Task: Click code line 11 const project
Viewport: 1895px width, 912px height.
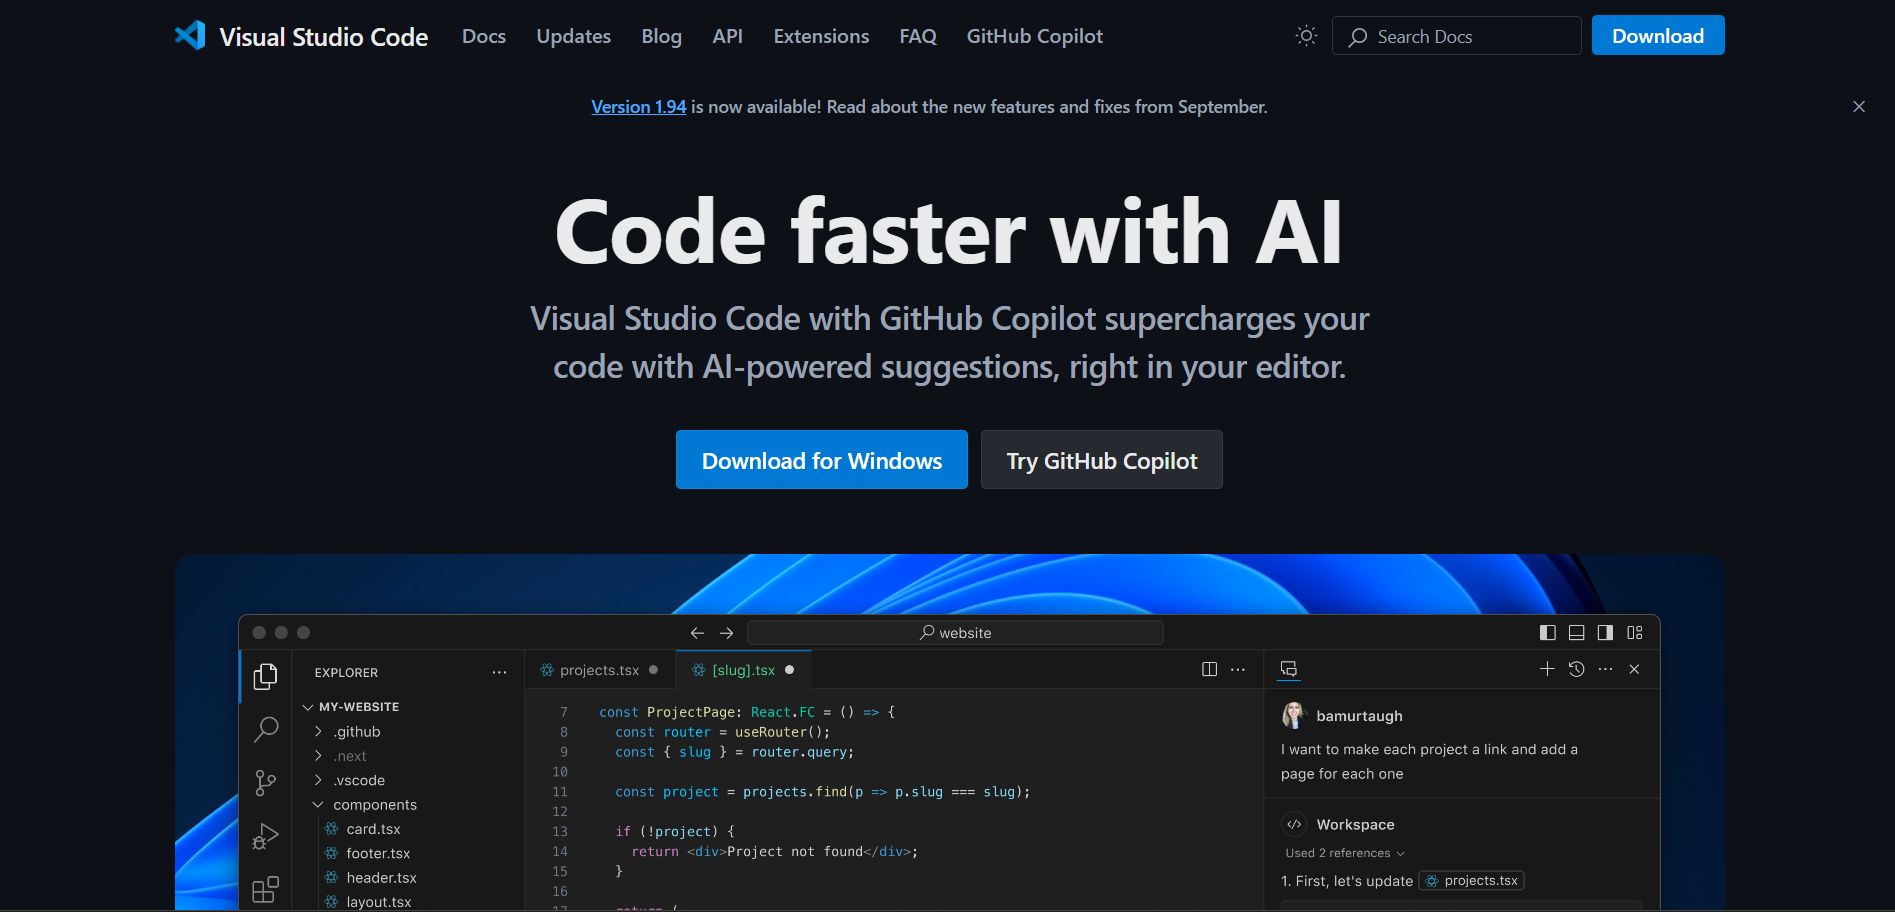Action: pyautogui.click(x=822, y=792)
